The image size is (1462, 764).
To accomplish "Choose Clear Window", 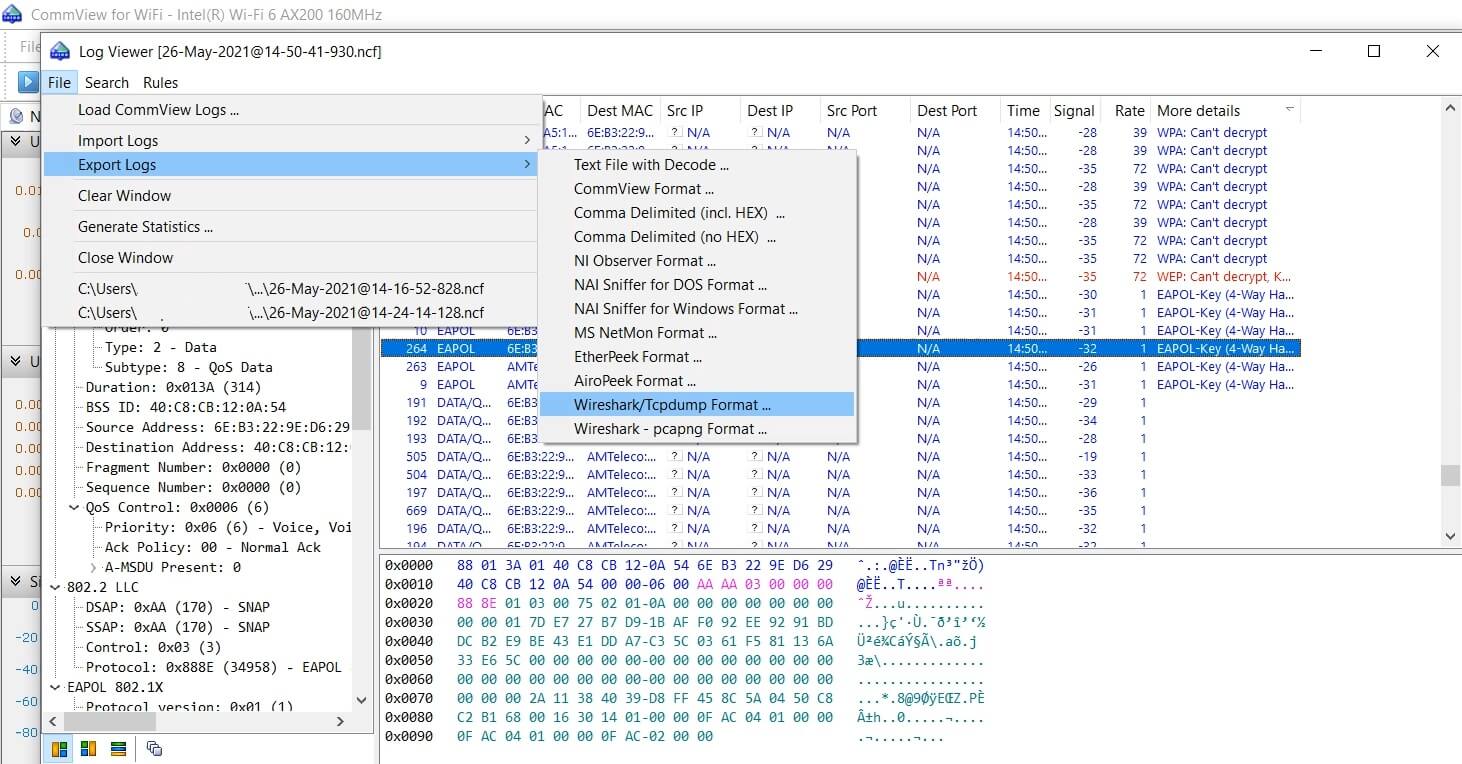I will pyautogui.click(x=291, y=196).
